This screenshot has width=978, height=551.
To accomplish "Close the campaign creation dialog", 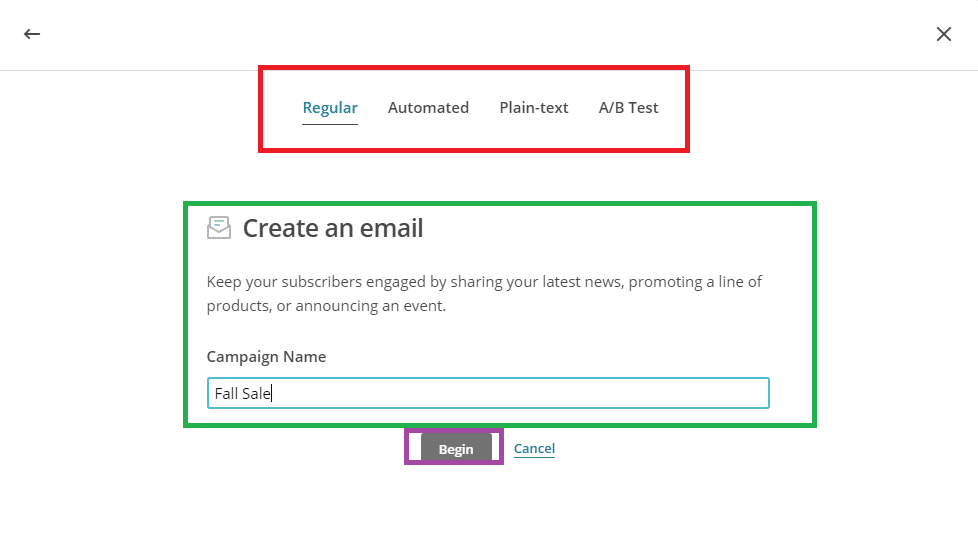I will click(943, 34).
